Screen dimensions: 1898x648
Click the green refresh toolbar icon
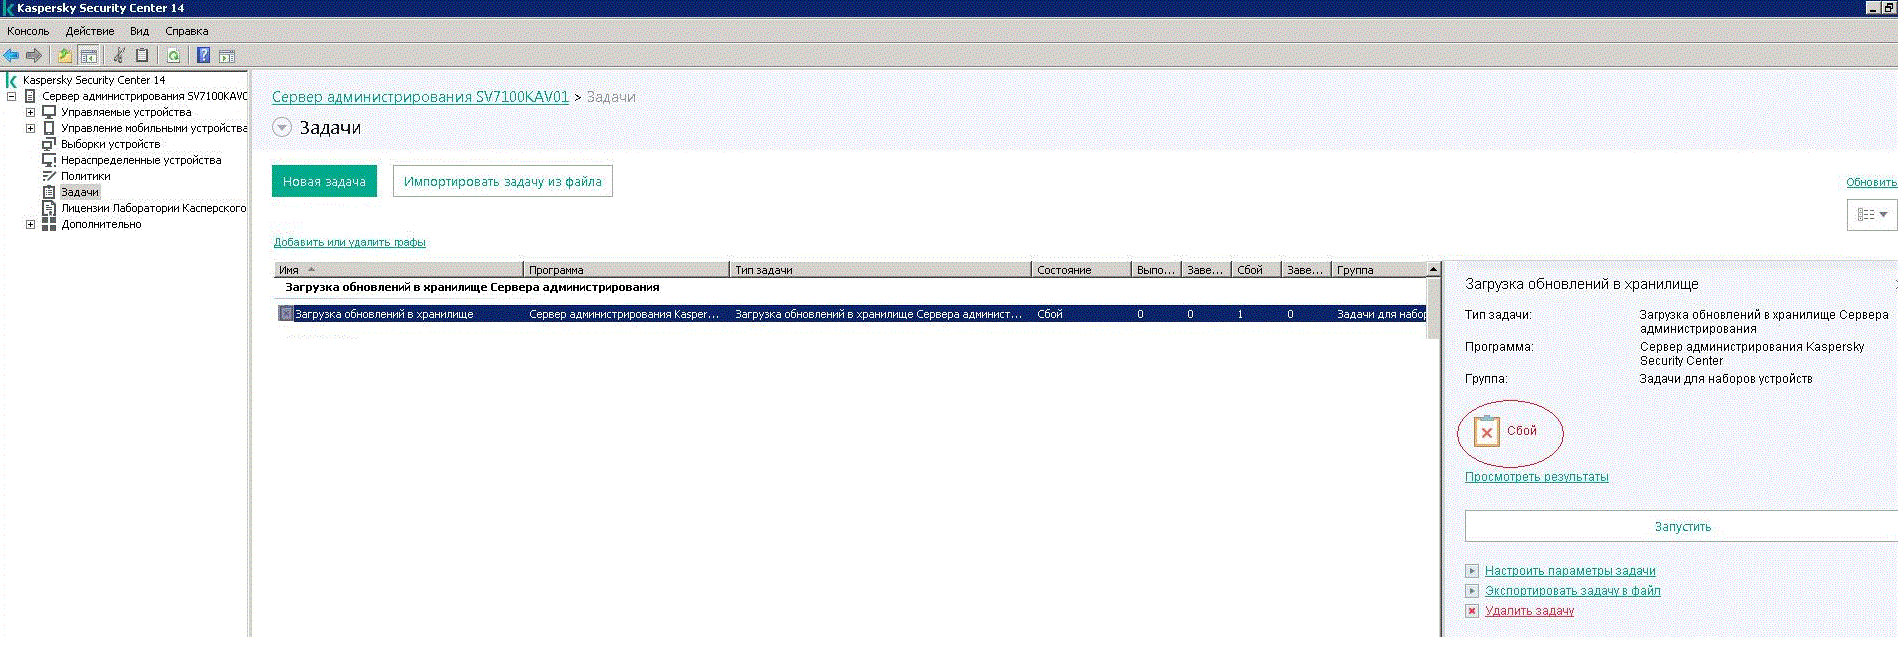(174, 56)
